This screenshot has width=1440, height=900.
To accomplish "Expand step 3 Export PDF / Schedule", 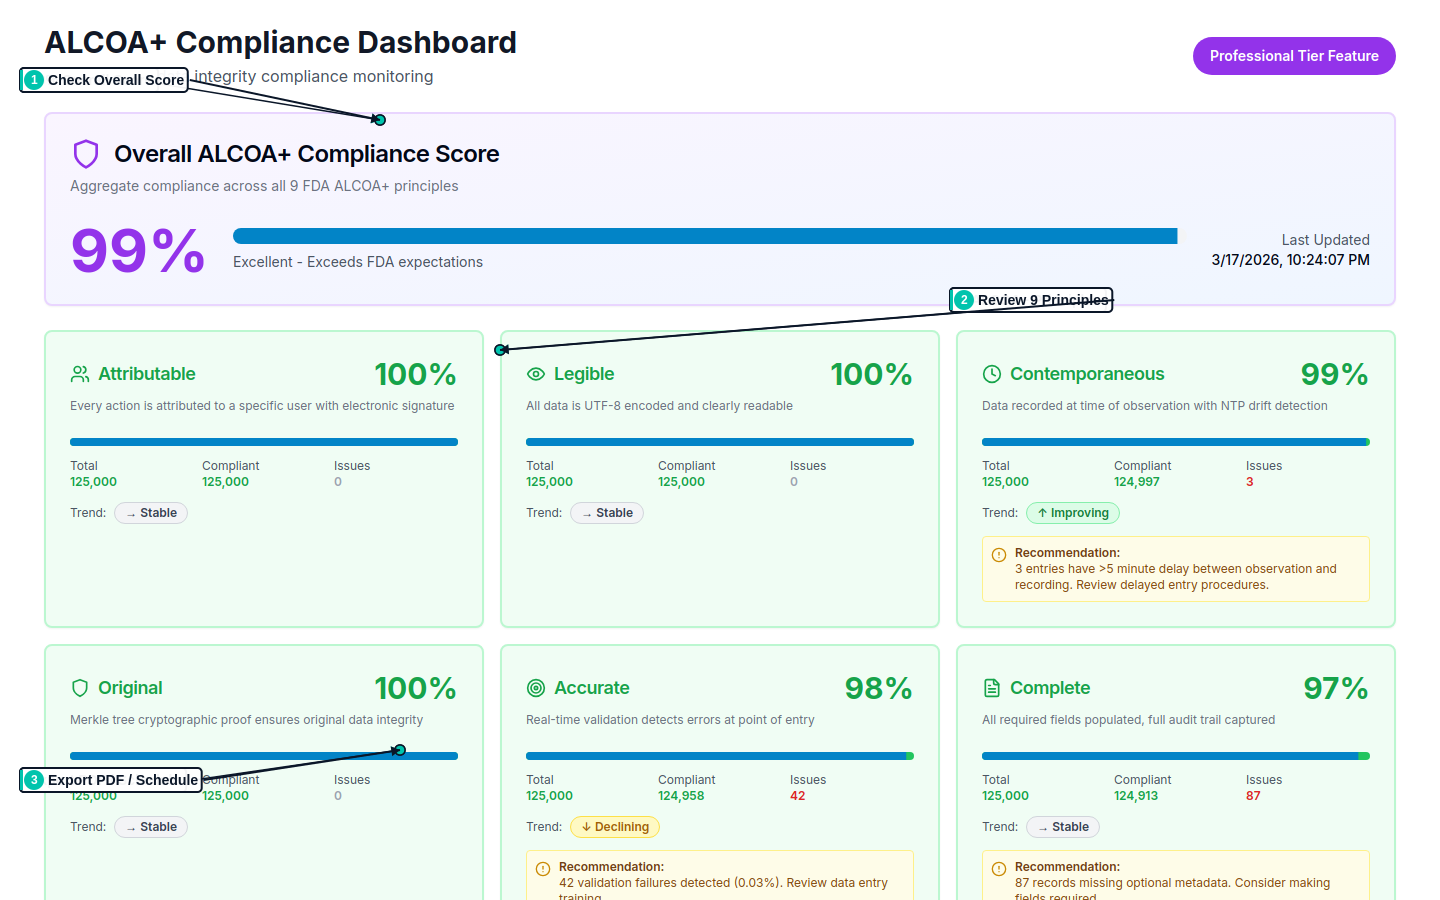I will (110, 780).
